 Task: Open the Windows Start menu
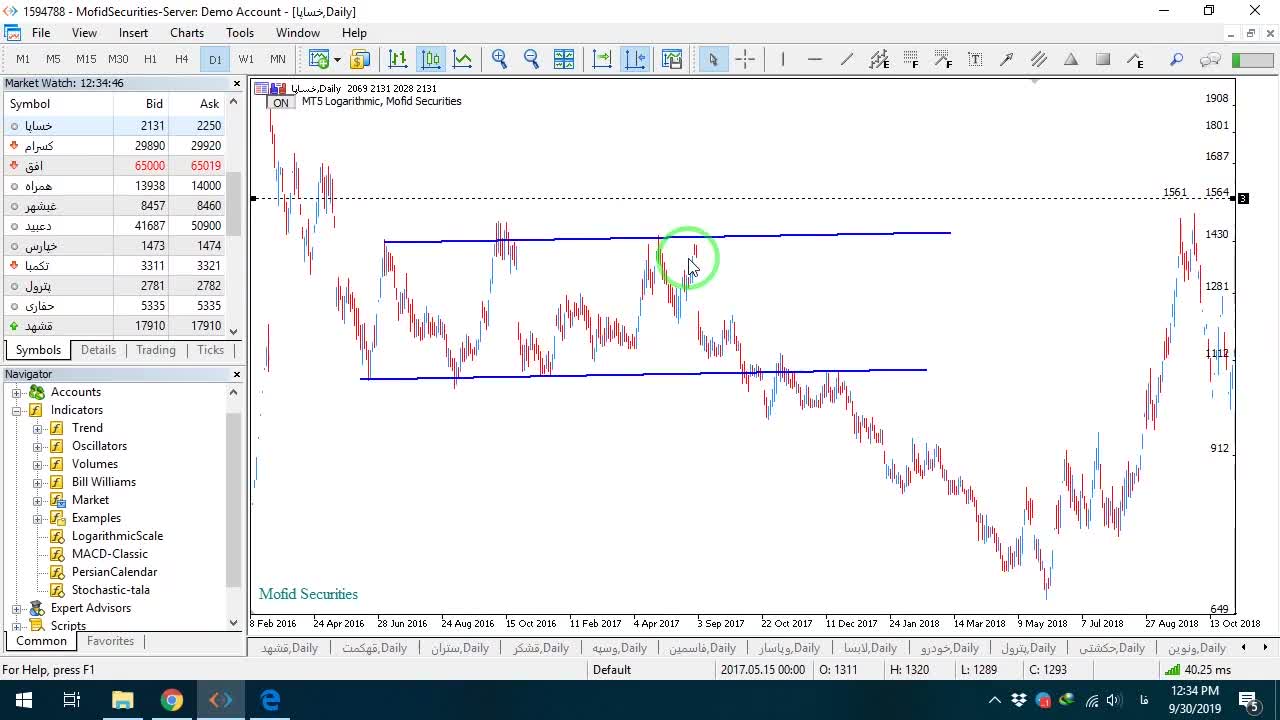(24, 700)
